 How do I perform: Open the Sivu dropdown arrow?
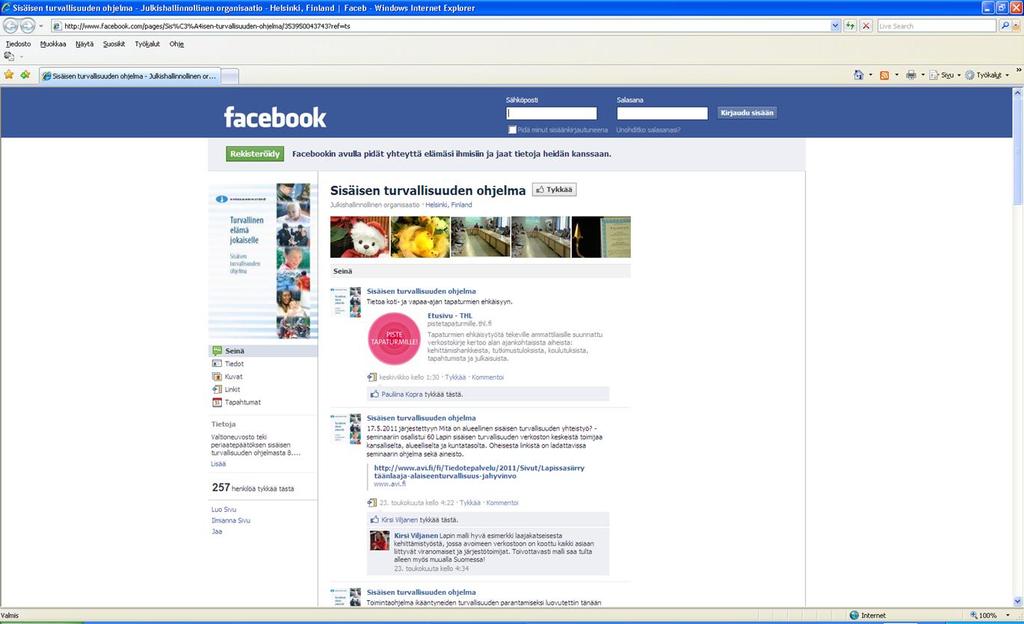(x=958, y=75)
